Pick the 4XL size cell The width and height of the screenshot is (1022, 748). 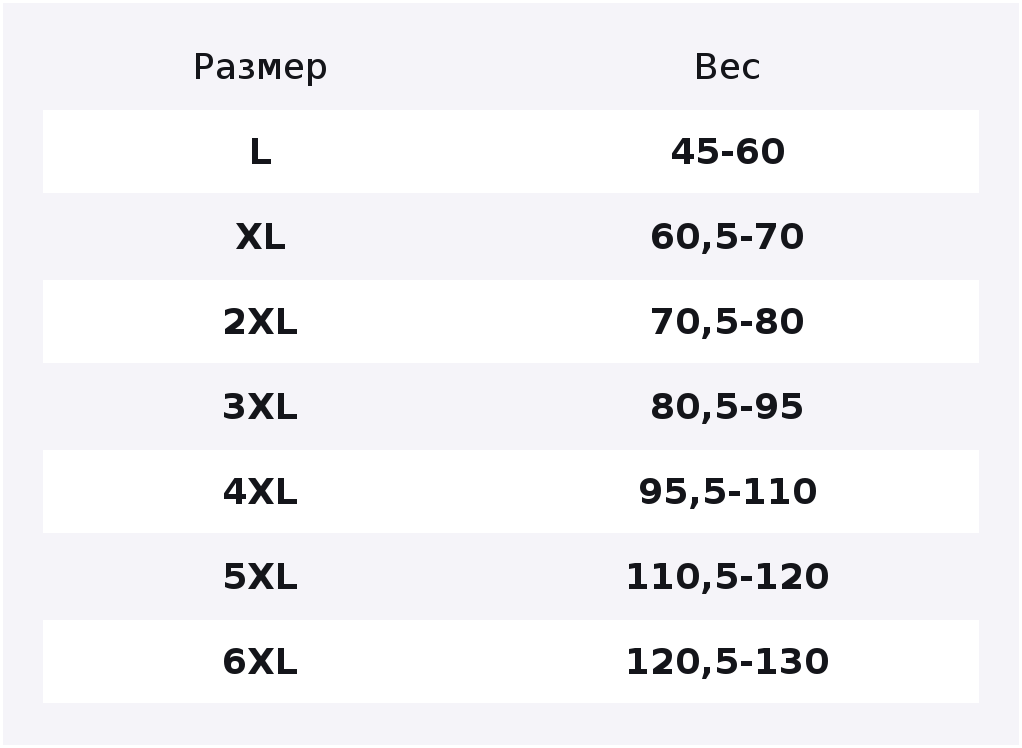point(260,491)
